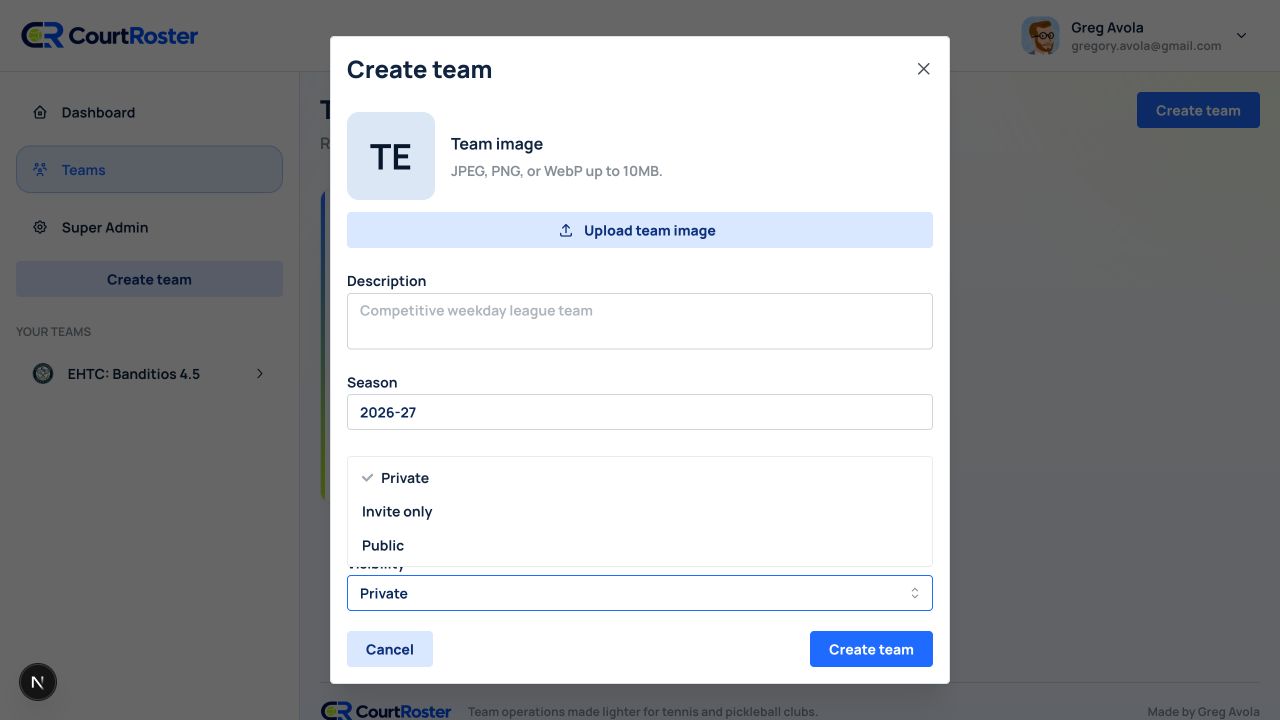Click the Teams people icon
This screenshot has height=720, width=1280.
point(40,170)
